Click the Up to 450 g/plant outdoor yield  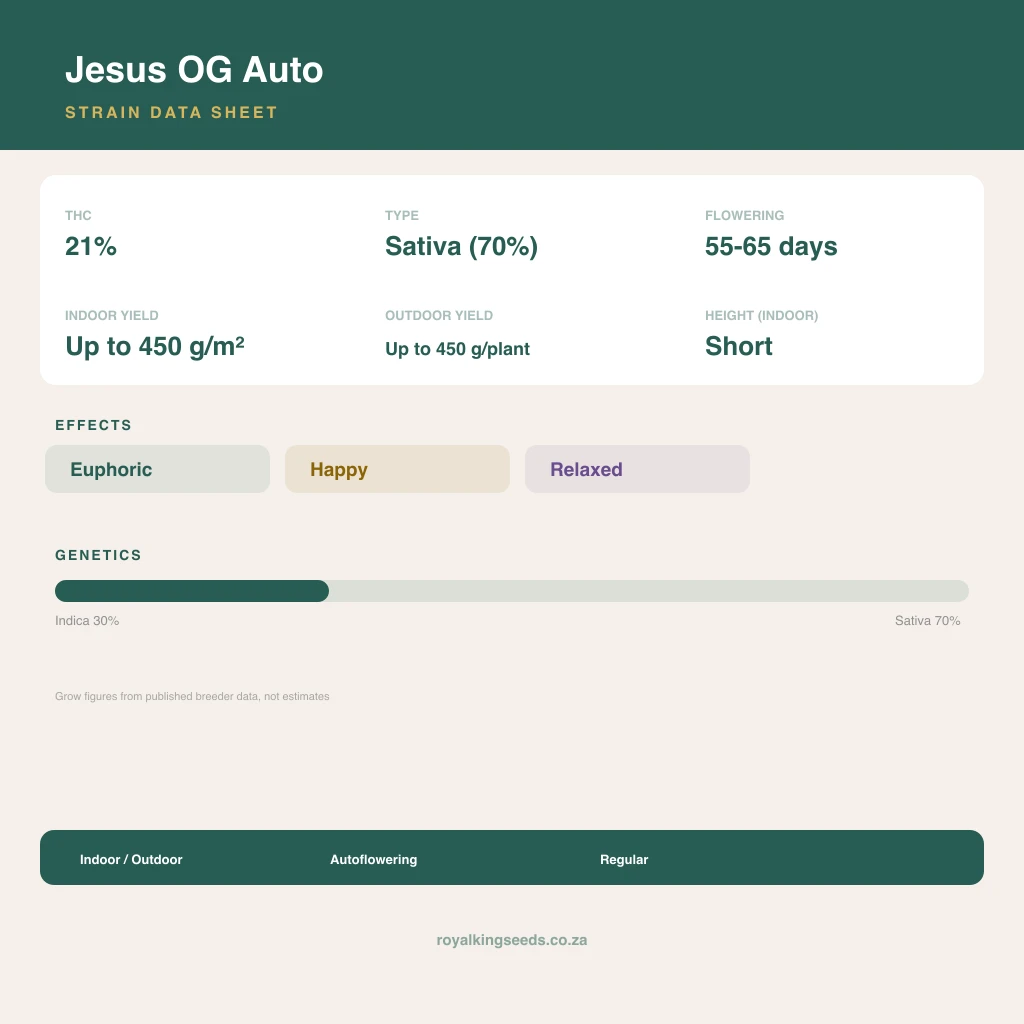[x=457, y=349]
